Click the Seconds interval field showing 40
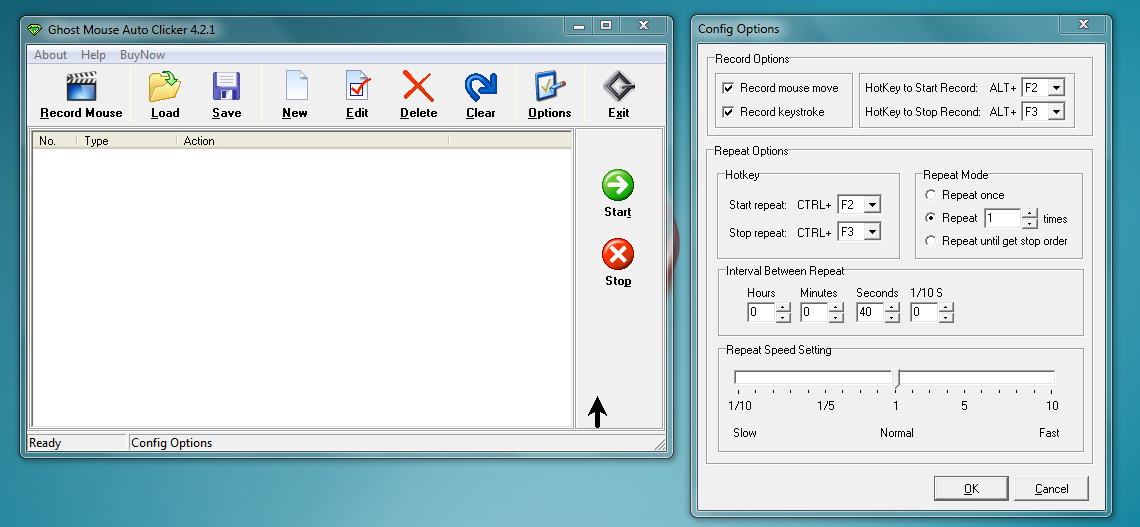 click(870, 313)
